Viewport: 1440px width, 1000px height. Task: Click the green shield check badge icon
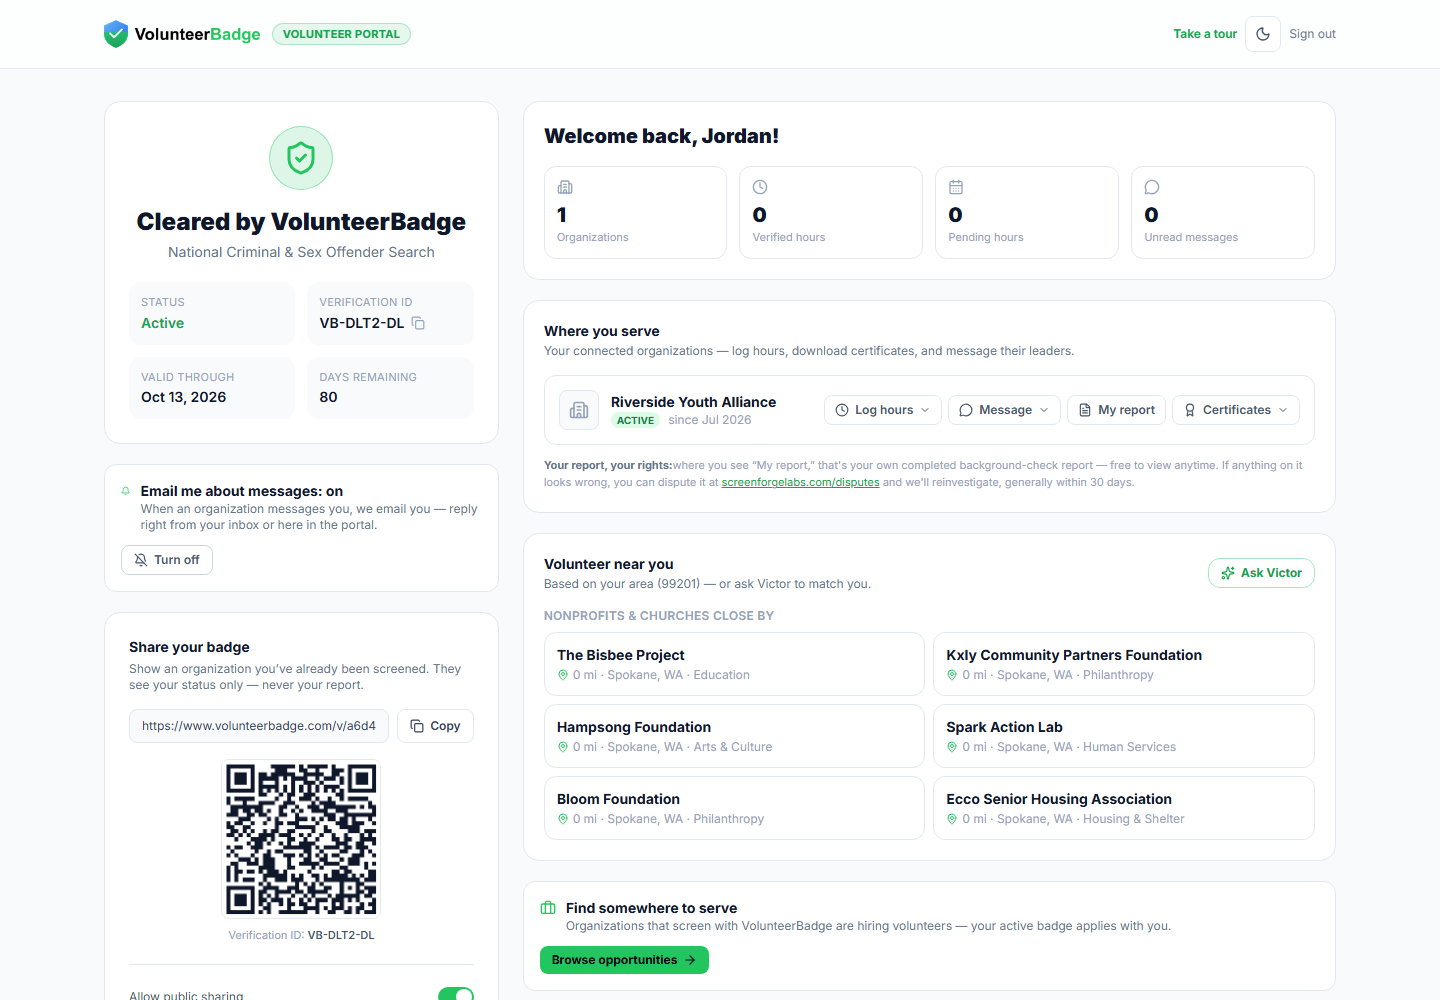tap(301, 158)
